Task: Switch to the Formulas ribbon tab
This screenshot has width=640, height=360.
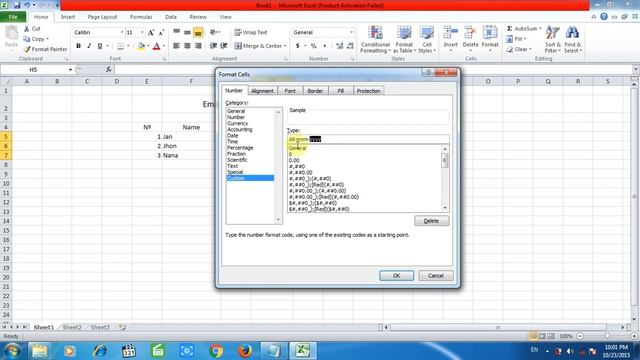Action: (x=141, y=17)
